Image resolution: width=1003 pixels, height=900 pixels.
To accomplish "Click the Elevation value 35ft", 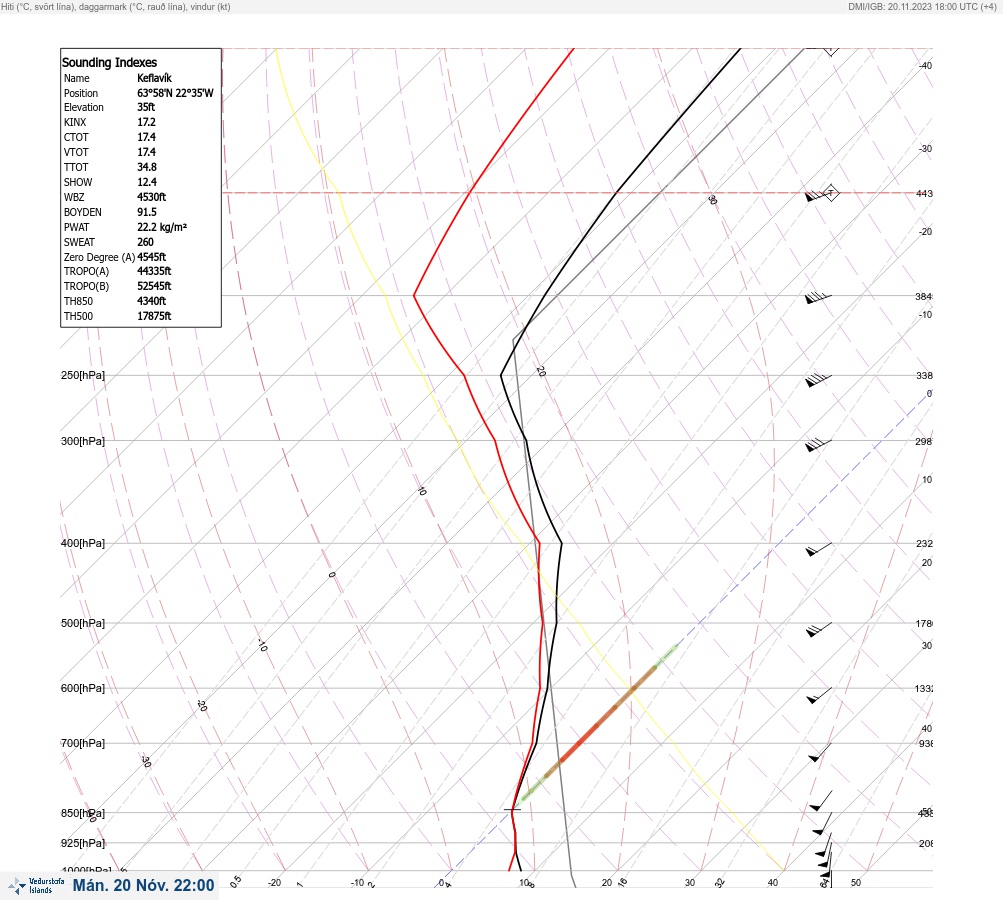I will [146, 107].
